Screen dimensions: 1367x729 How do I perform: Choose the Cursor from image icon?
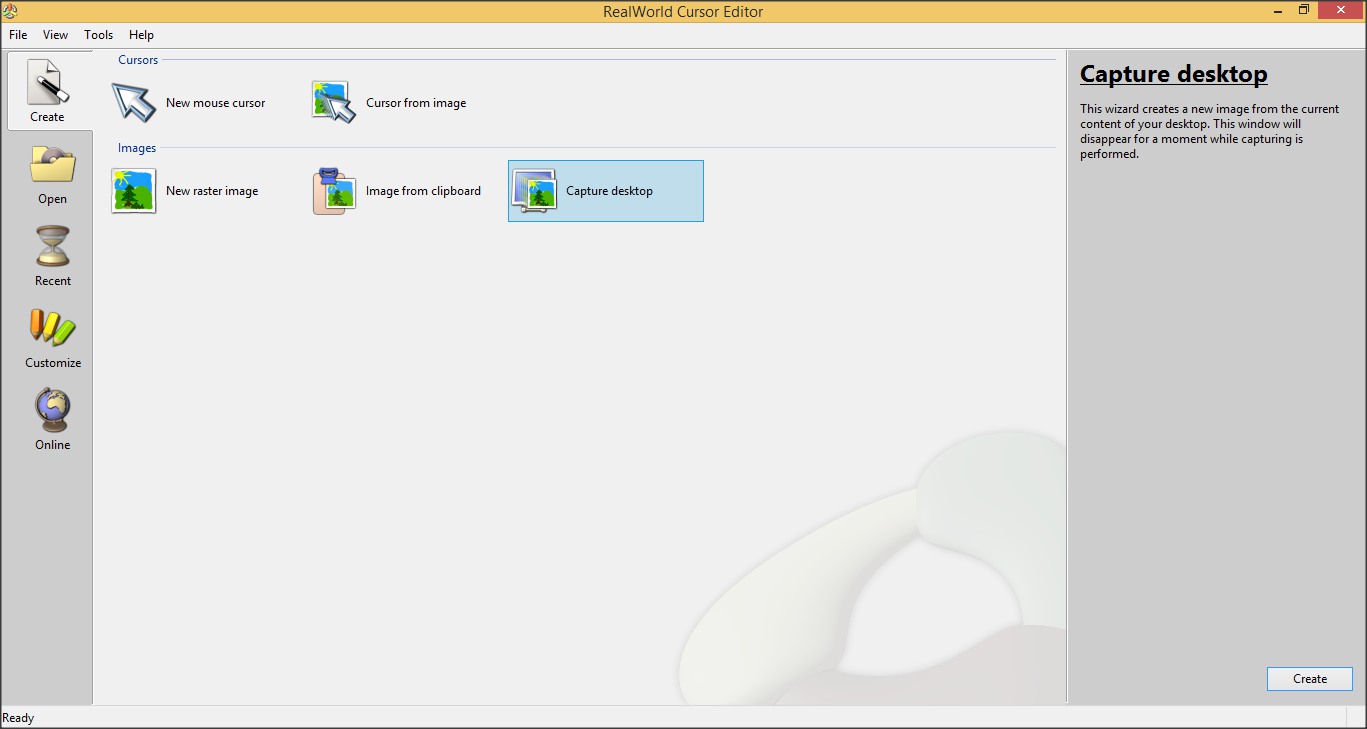tap(334, 102)
